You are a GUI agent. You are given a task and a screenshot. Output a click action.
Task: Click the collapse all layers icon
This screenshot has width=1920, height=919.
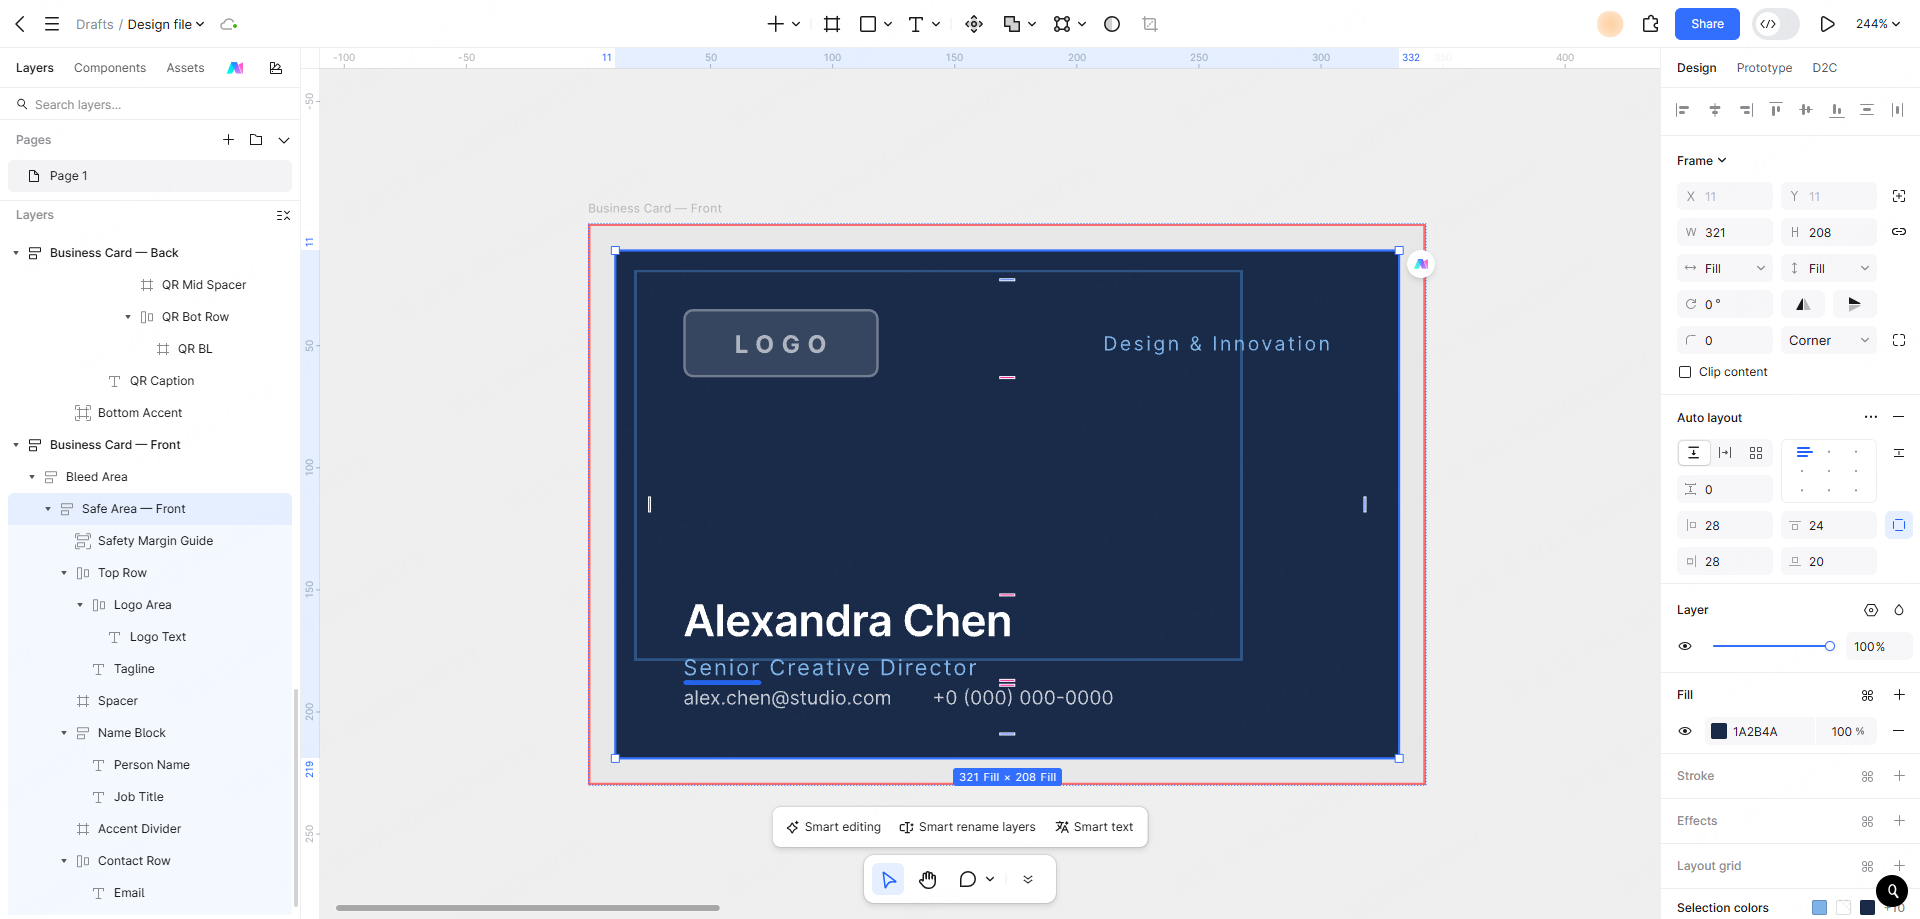(284, 215)
